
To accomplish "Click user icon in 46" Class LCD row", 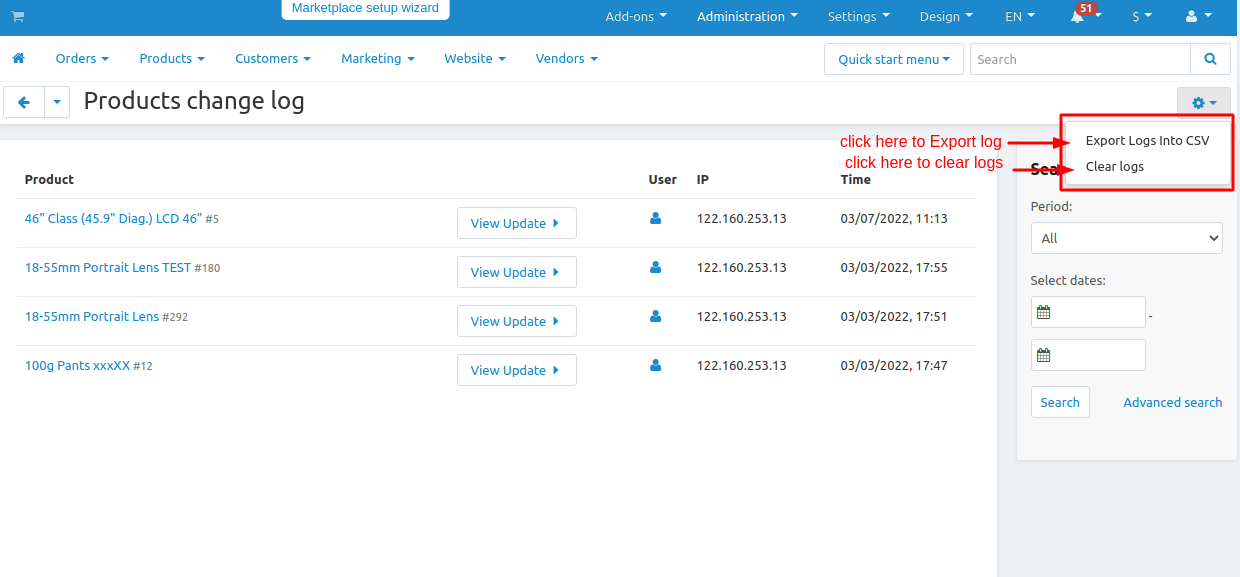I will tap(656, 218).
